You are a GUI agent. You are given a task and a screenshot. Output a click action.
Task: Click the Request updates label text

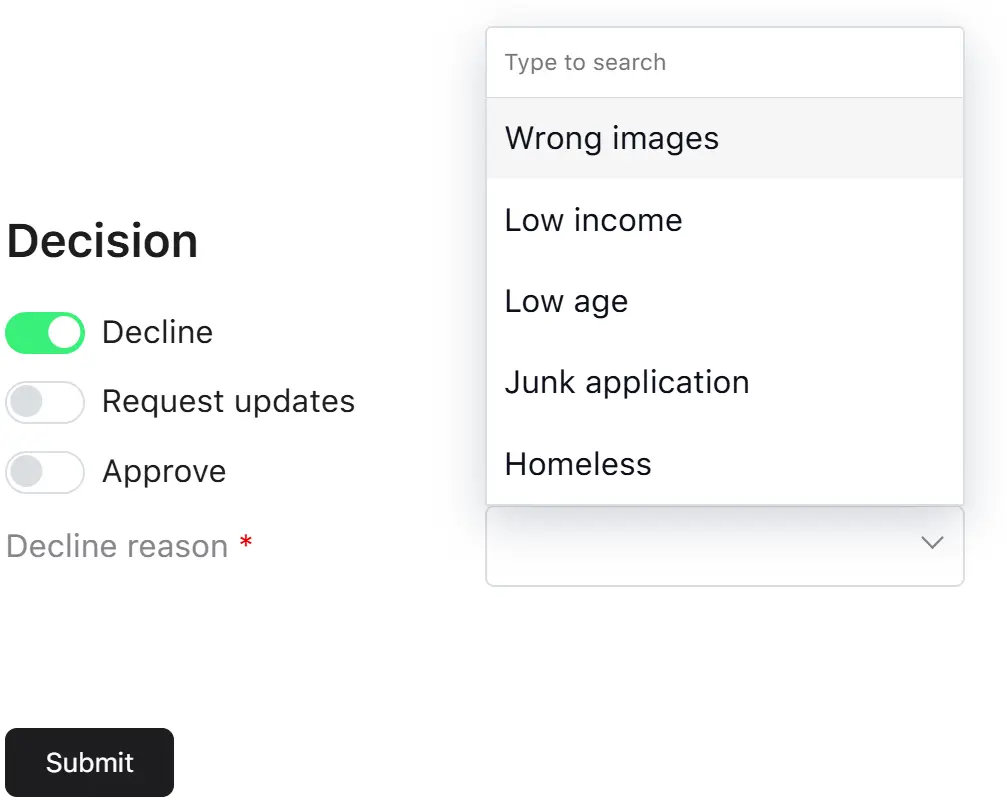click(x=228, y=402)
